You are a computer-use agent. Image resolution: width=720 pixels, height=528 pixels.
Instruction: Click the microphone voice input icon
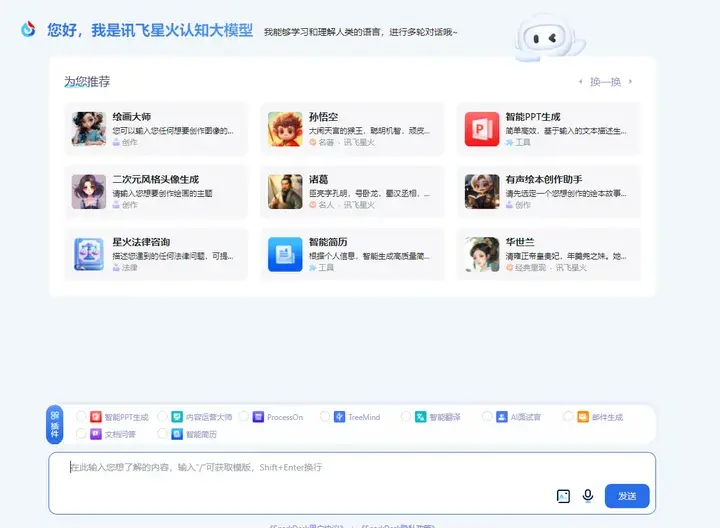click(x=588, y=496)
